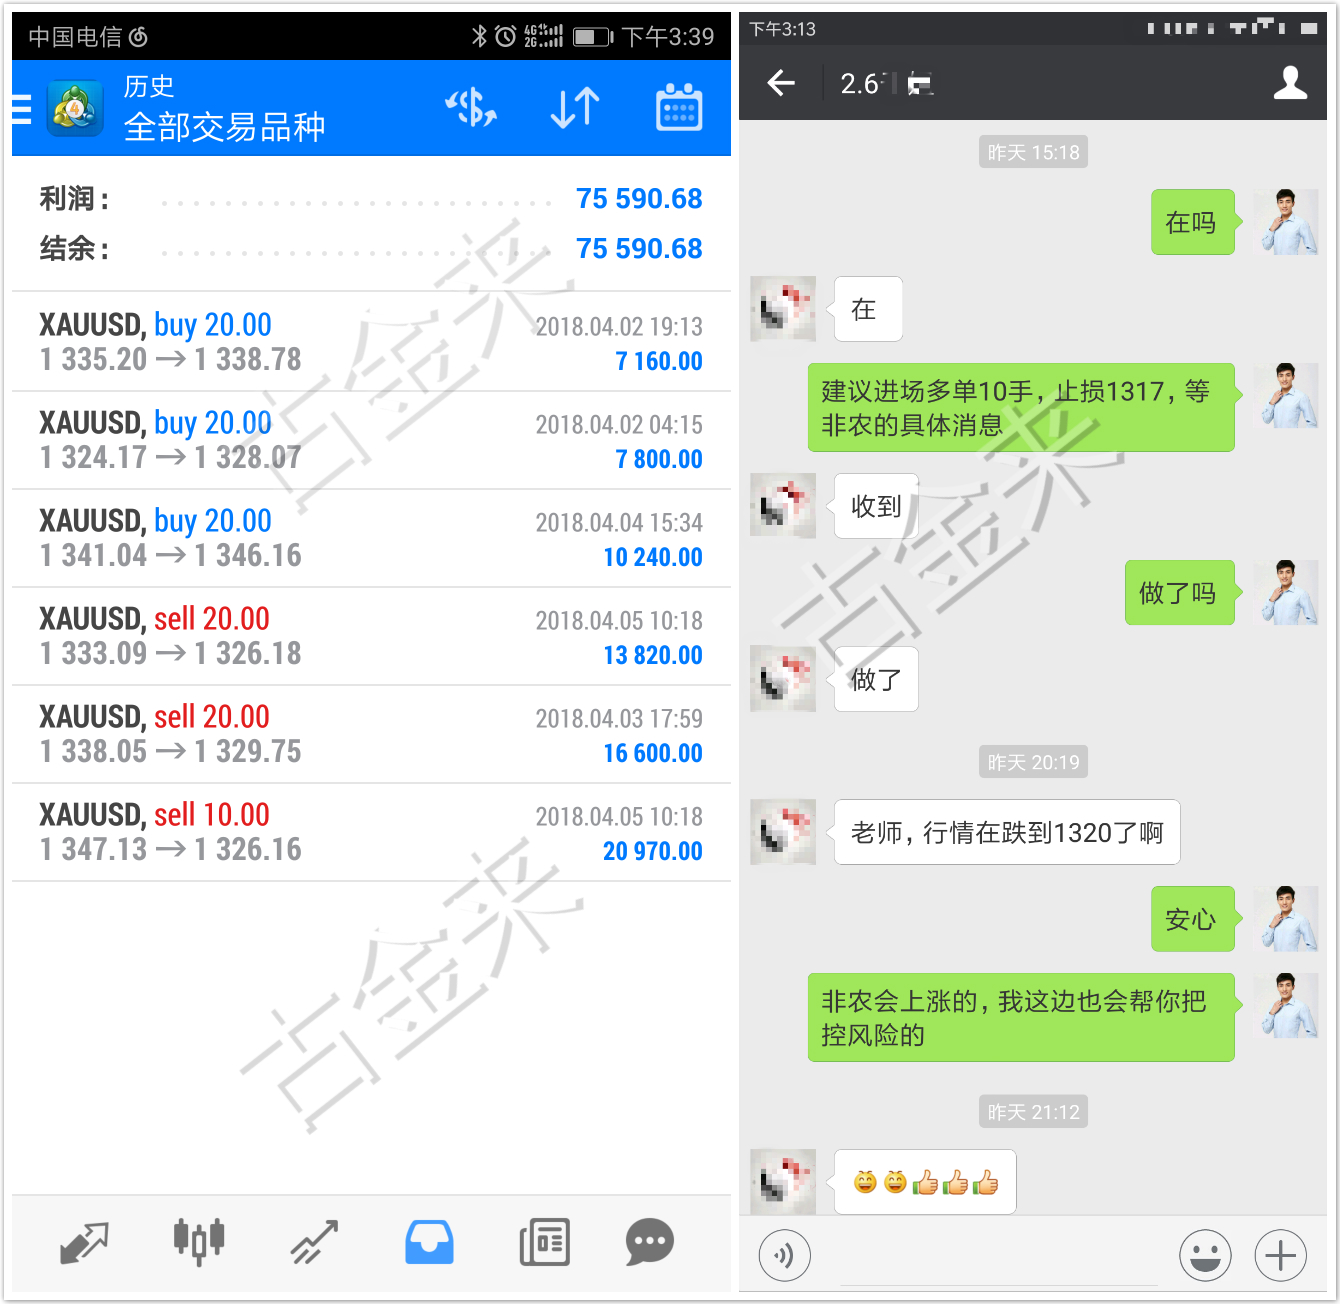This screenshot has width=1340, height=1304.
Task: Open the News tab
Action: pyautogui.click(x=544, y=1243)
